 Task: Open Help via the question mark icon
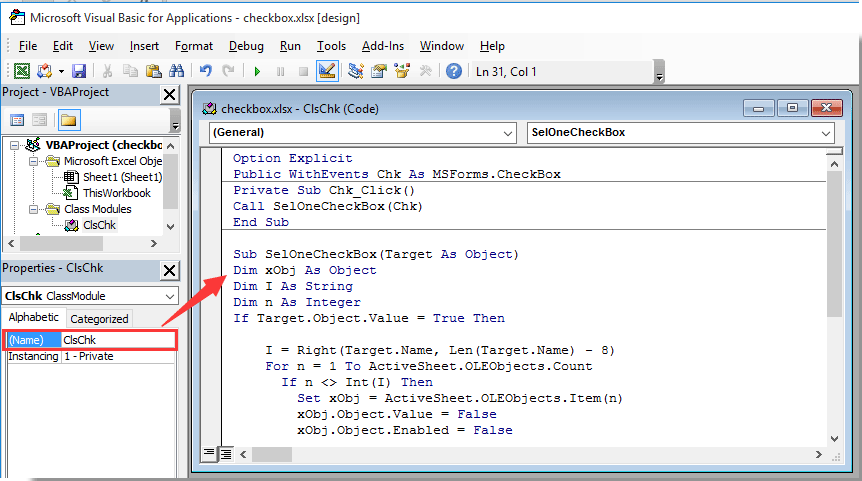click(x=454, y=71)
